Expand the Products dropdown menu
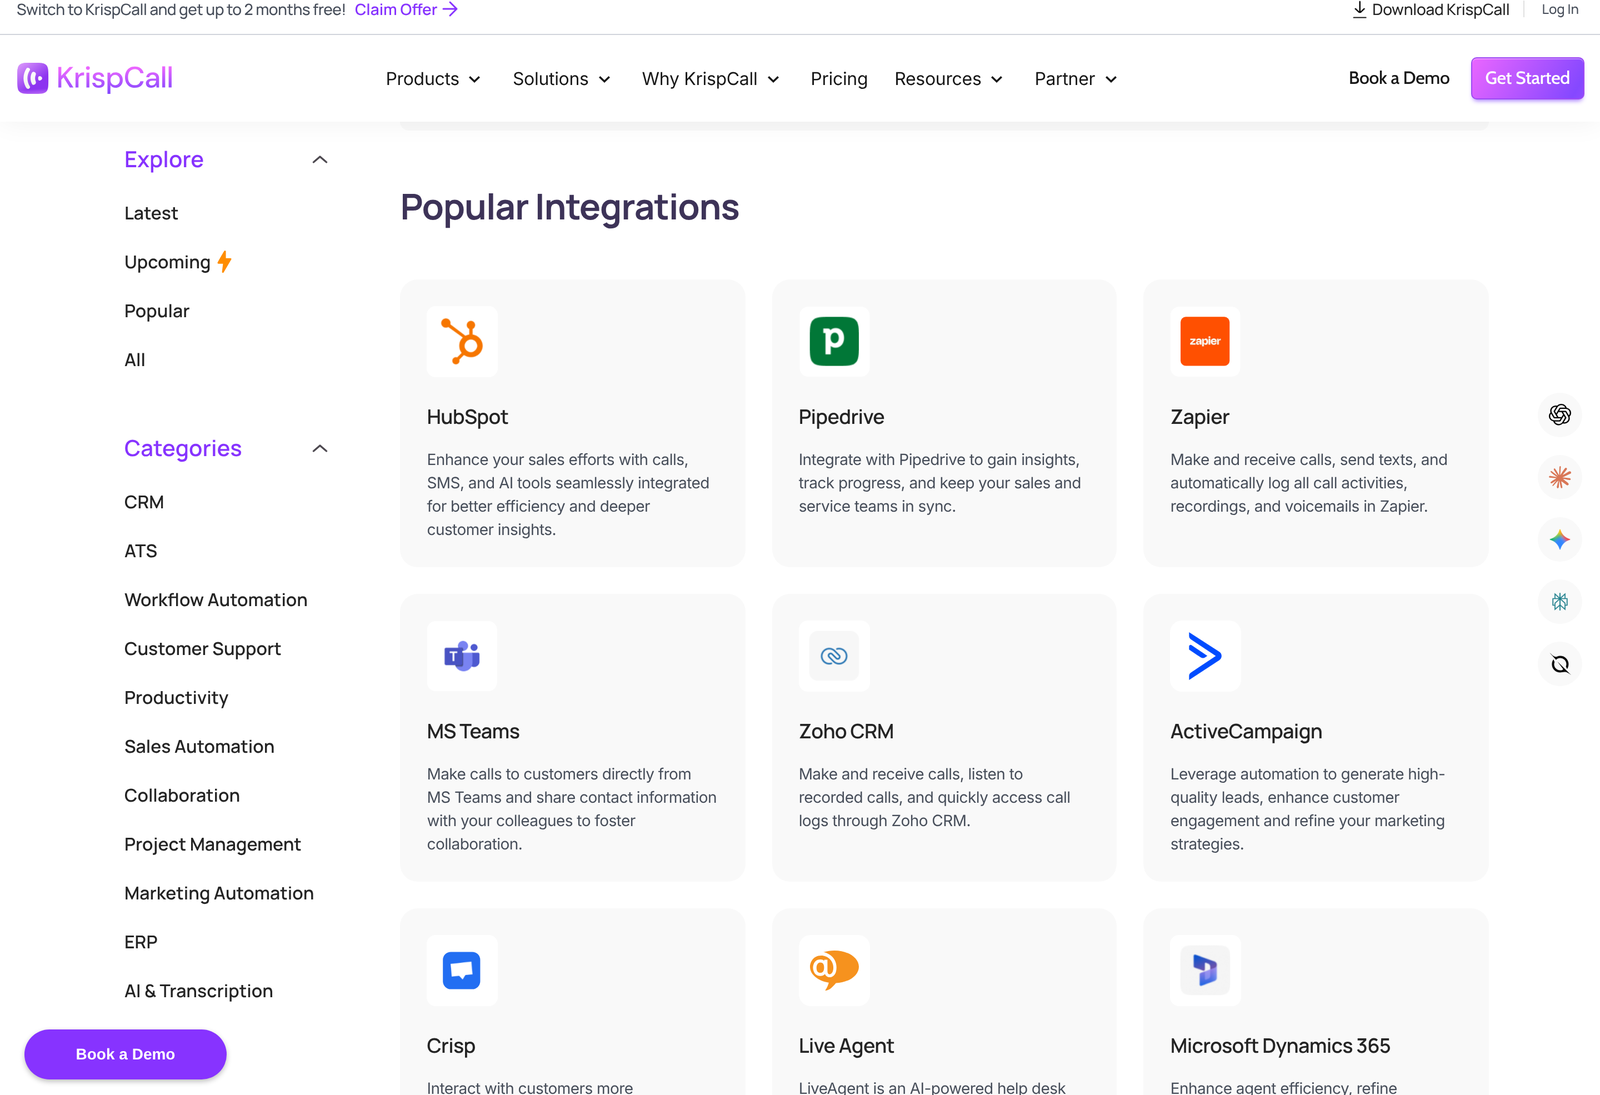1600x1095 pixels. (x=433, y=79)
